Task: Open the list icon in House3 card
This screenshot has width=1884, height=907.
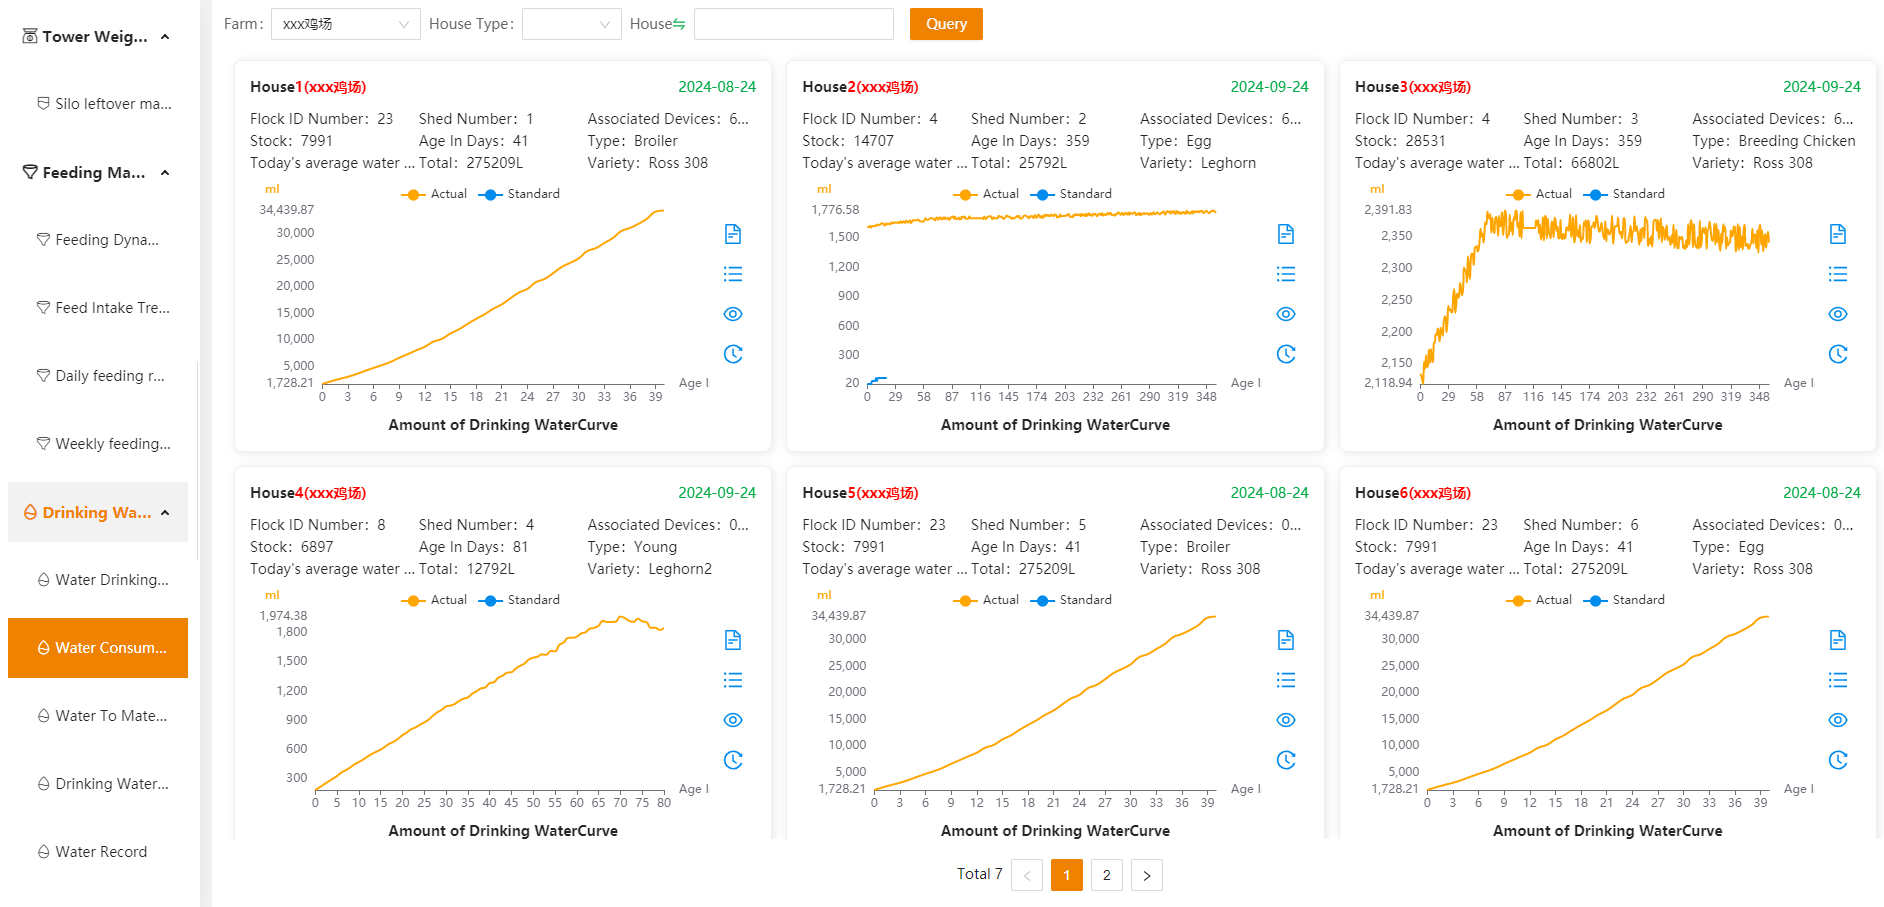Action: [1838, 274]
